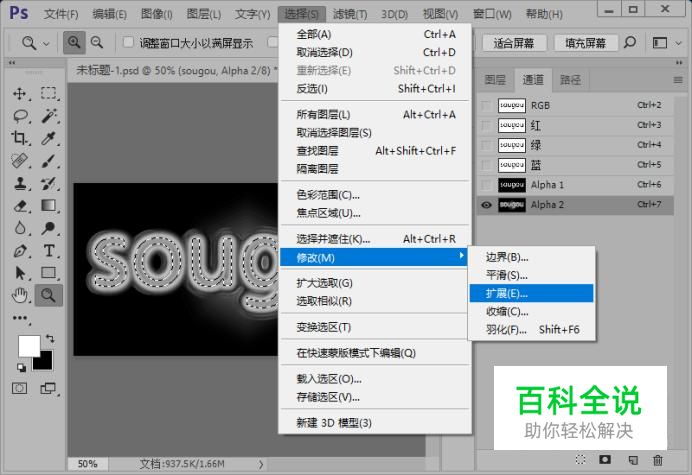The image size is (692, 475).
Task: Select the Magic Wand tool
Action: pyautogui.click(x=49, y=116)
